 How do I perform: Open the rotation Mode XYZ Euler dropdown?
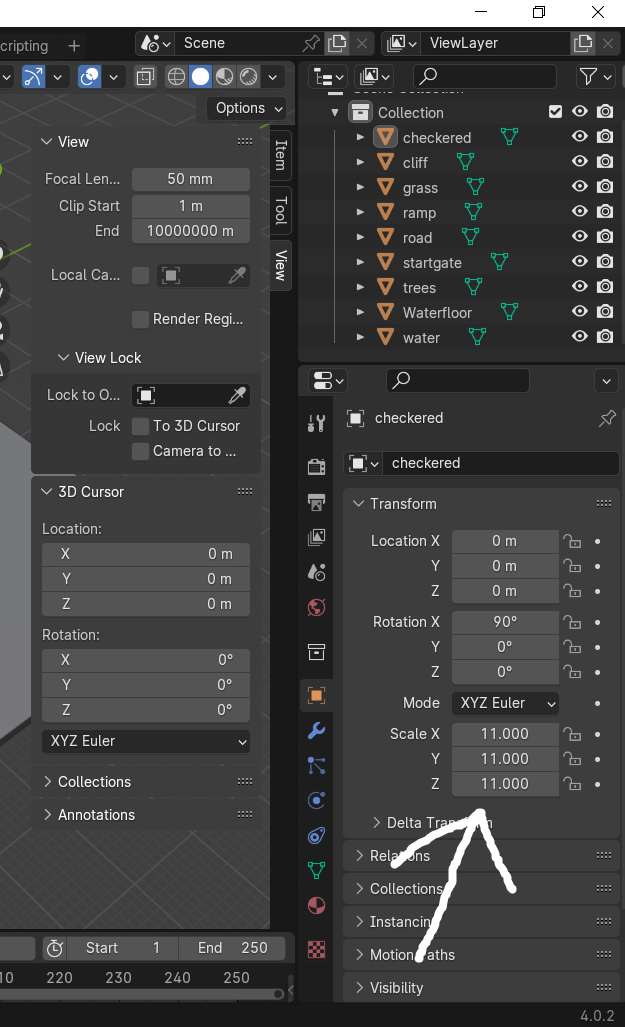(505, 703)
